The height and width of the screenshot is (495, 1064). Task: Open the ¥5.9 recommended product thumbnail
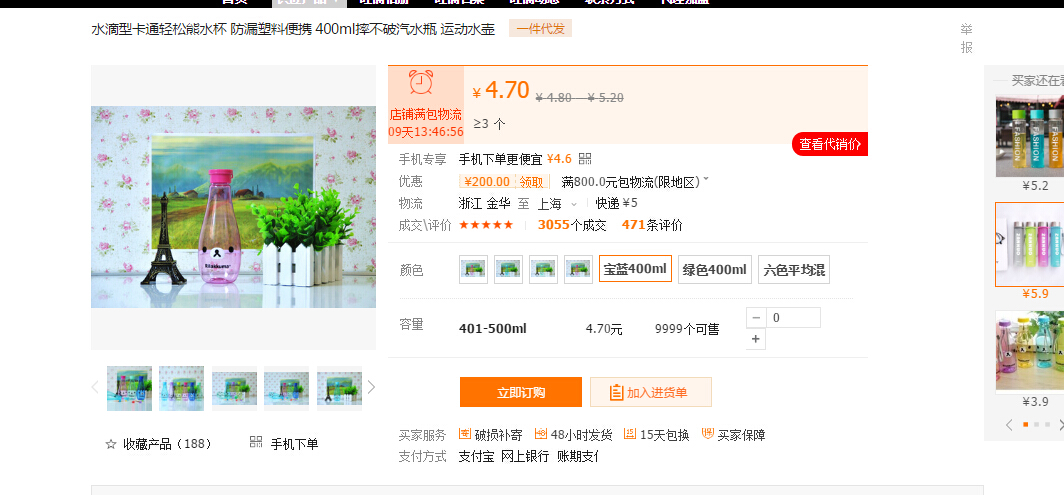pyautogui.click(x=1029, y=243)
